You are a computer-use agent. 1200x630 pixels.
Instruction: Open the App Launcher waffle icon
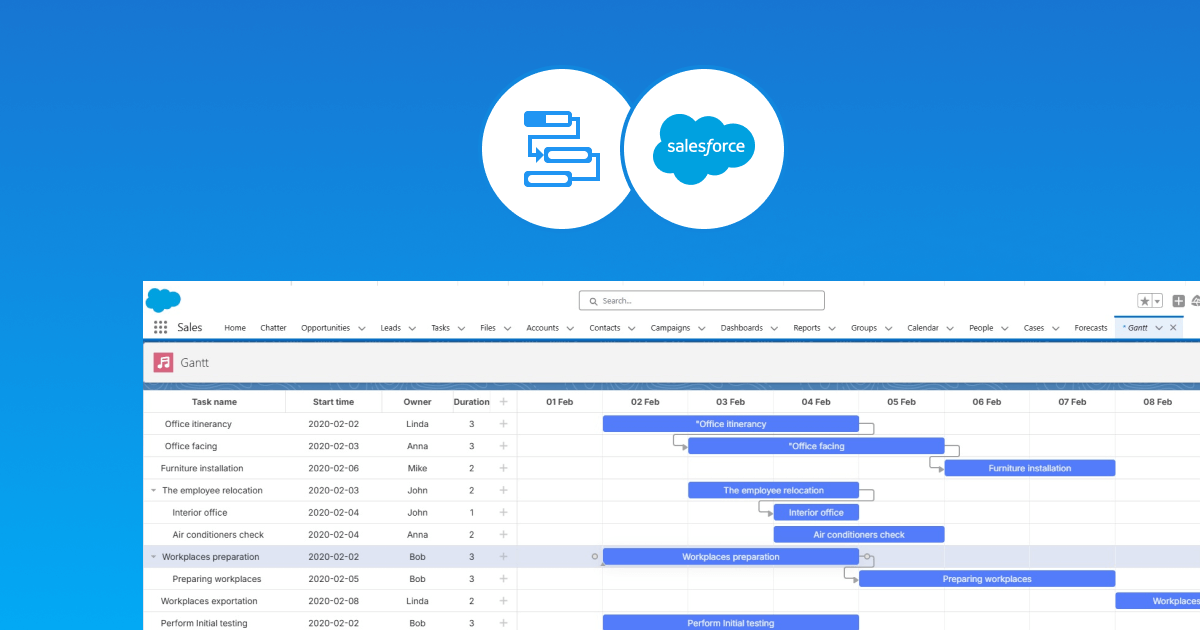click(x=161, y=327)
